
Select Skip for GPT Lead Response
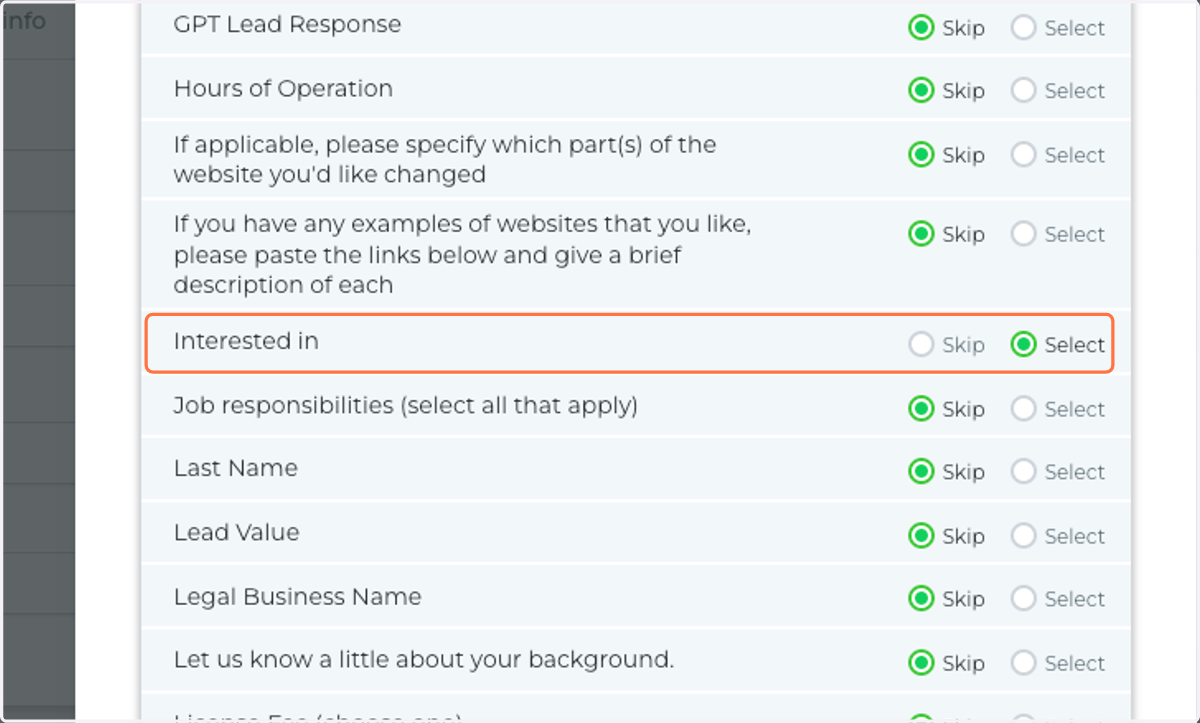point(921,28)
